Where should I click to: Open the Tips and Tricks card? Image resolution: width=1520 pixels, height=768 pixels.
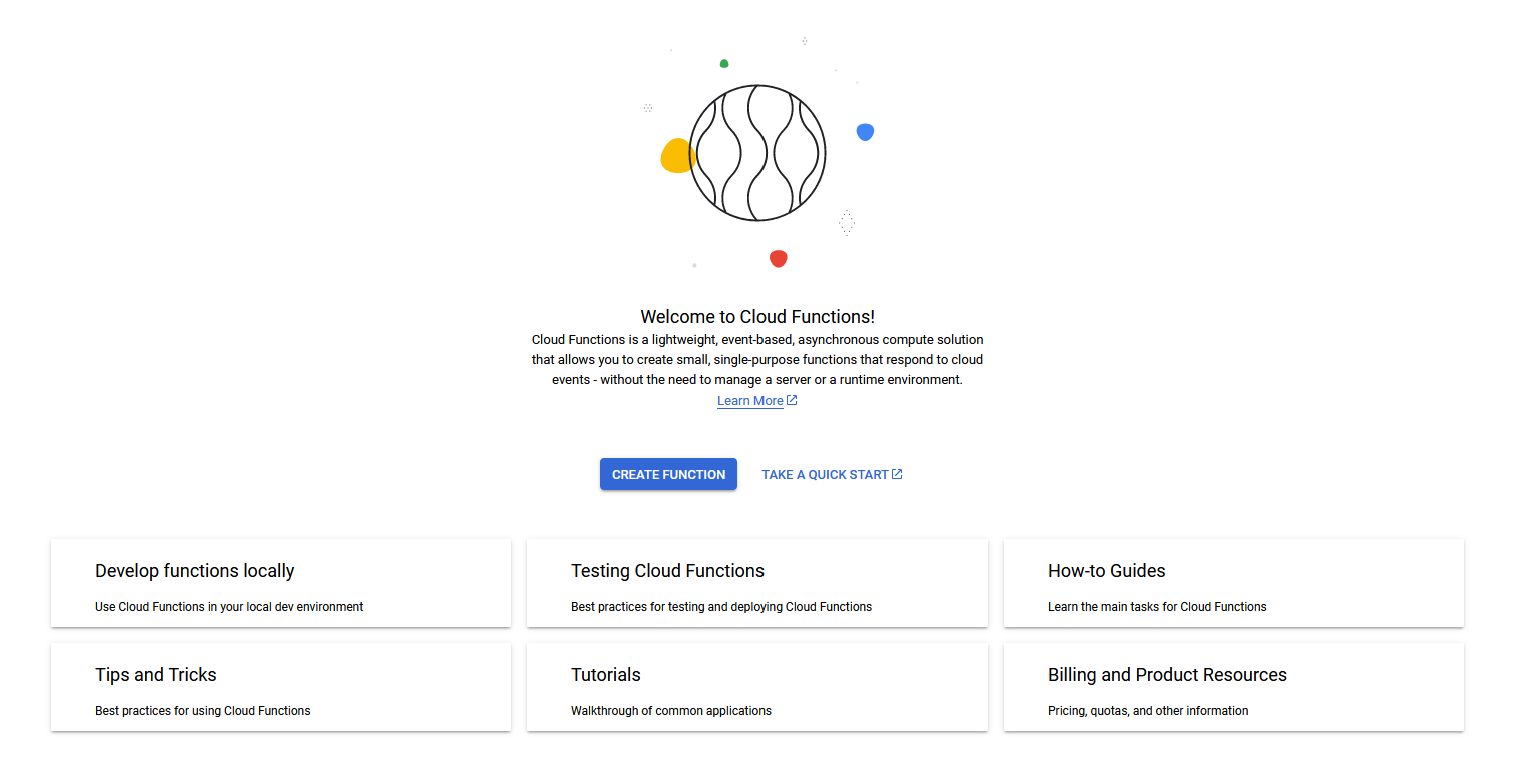click(x=281, y=687)
